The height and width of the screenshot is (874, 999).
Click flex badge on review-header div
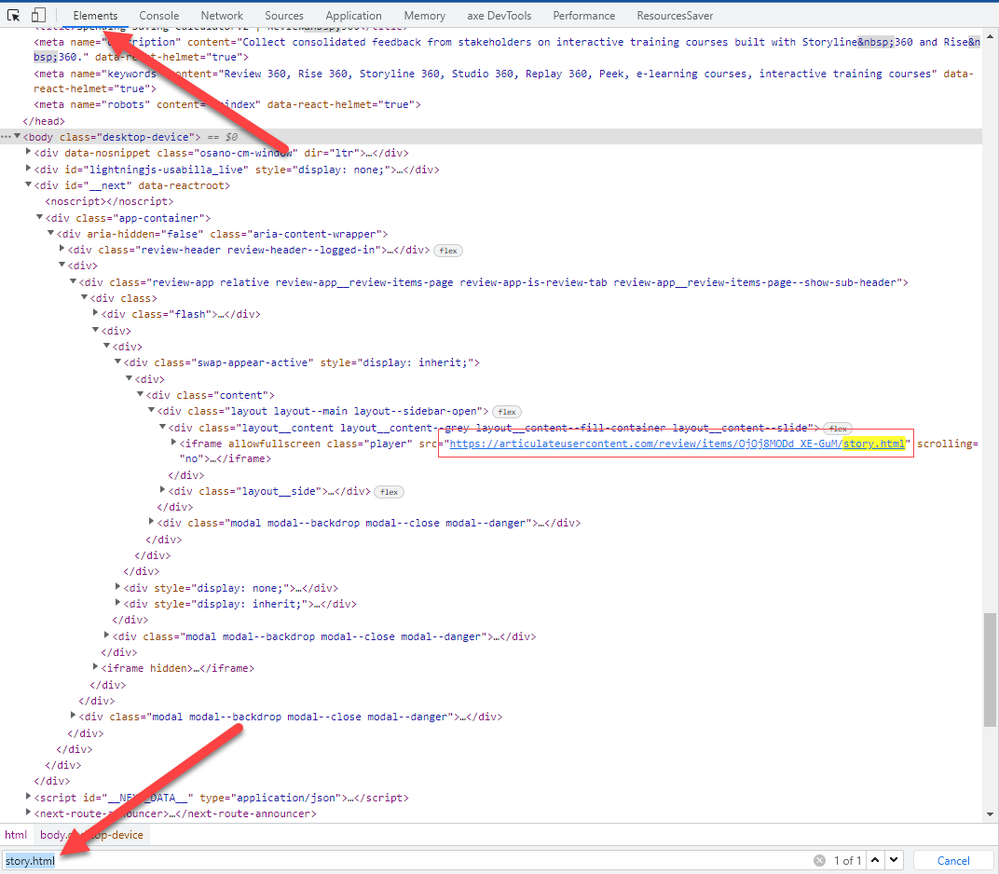pyautogui.click(x=448, y=250)
